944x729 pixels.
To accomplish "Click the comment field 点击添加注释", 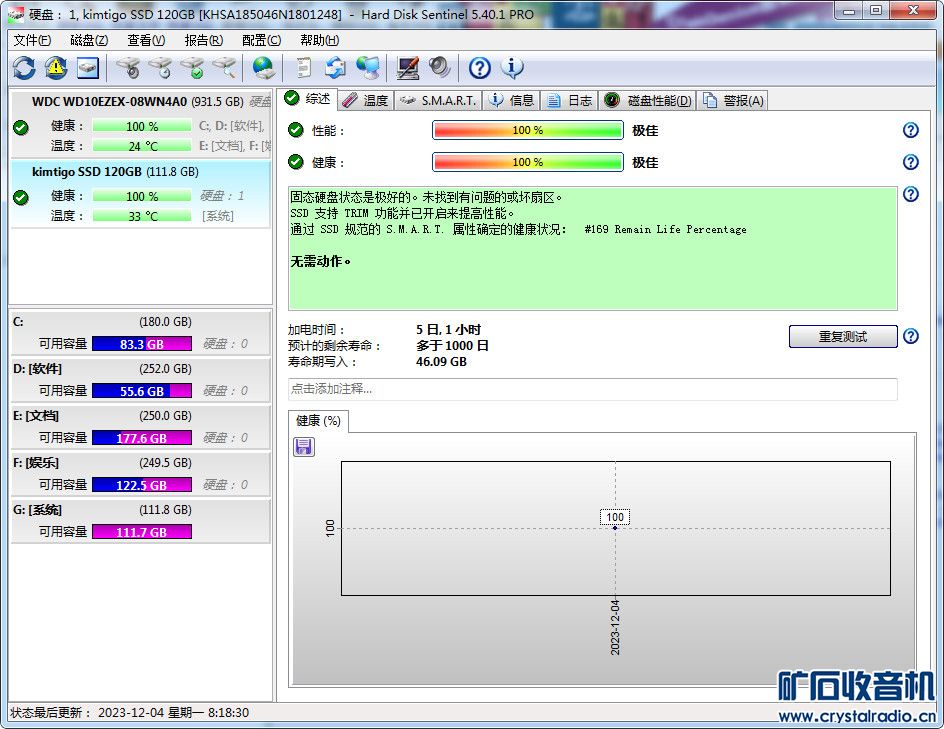I will [592, 389].
